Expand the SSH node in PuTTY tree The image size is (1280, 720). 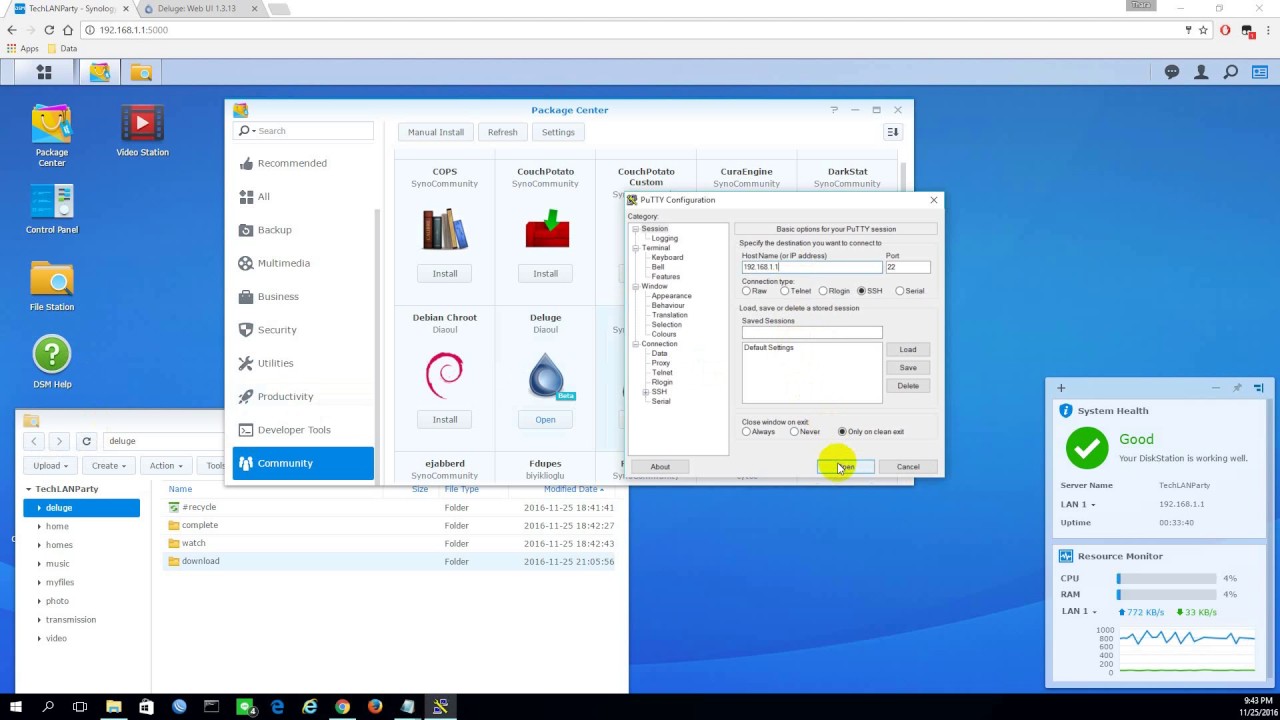[645, 392]
